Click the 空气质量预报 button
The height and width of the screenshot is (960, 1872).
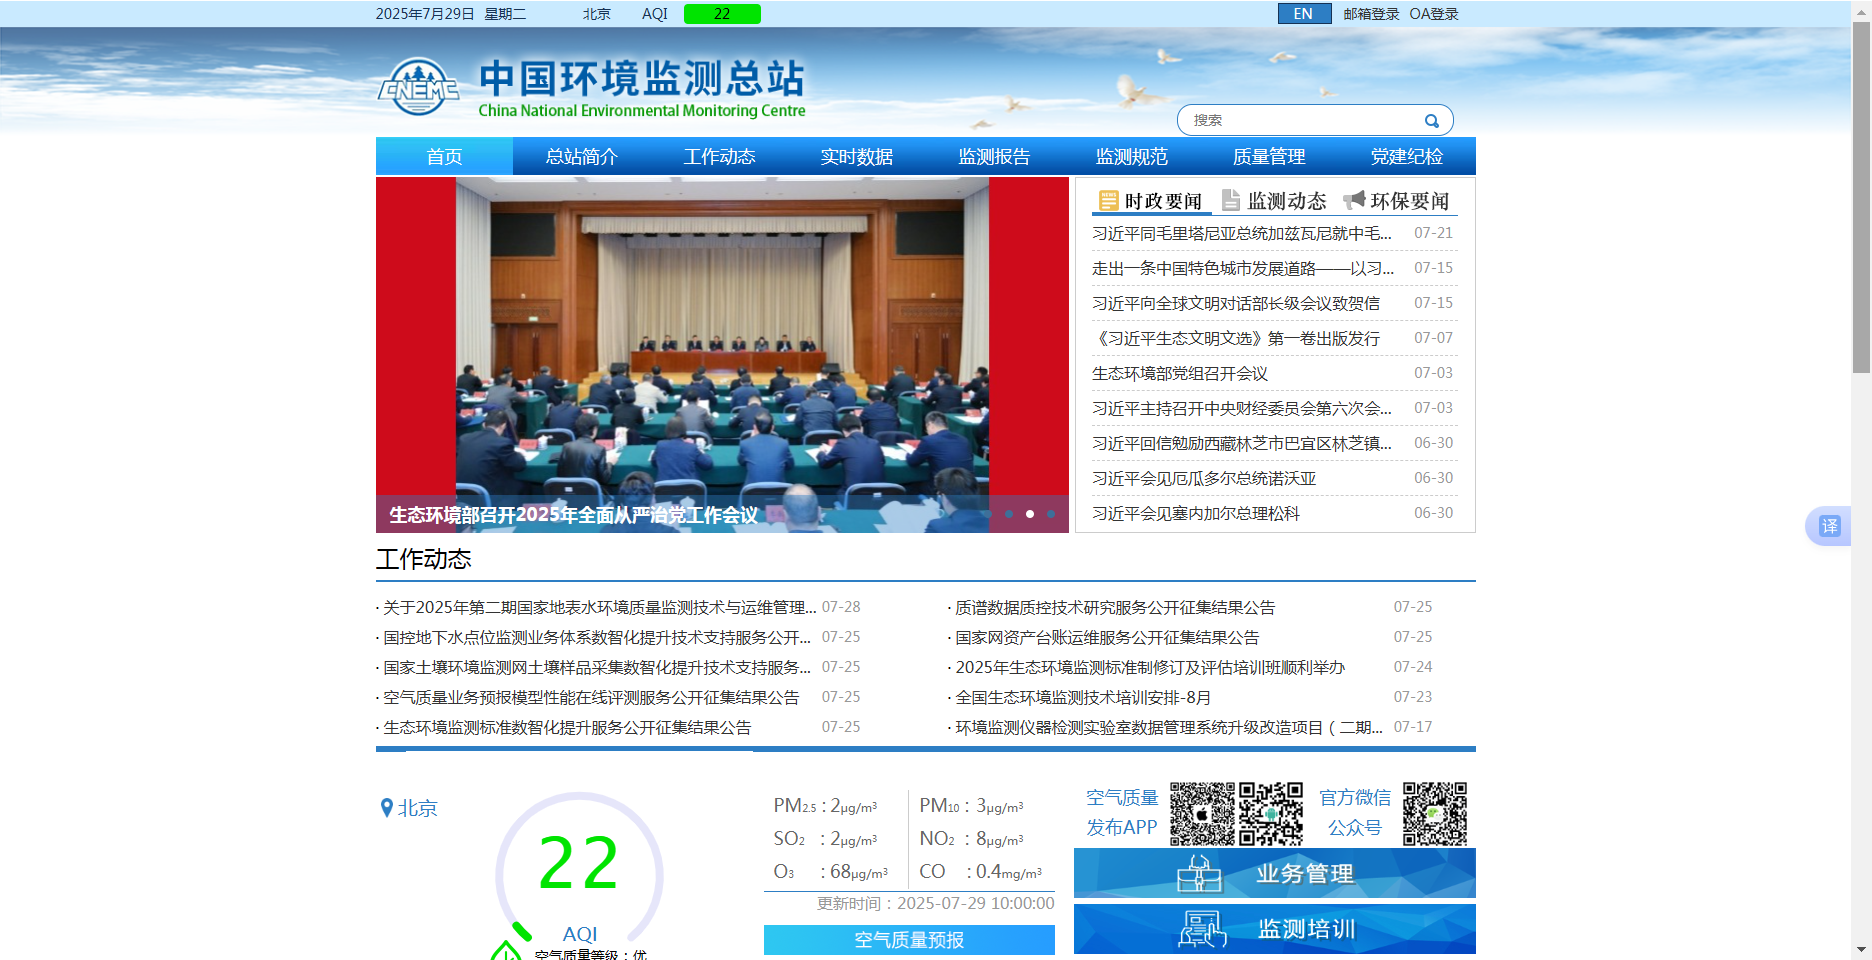coord(908,940)
